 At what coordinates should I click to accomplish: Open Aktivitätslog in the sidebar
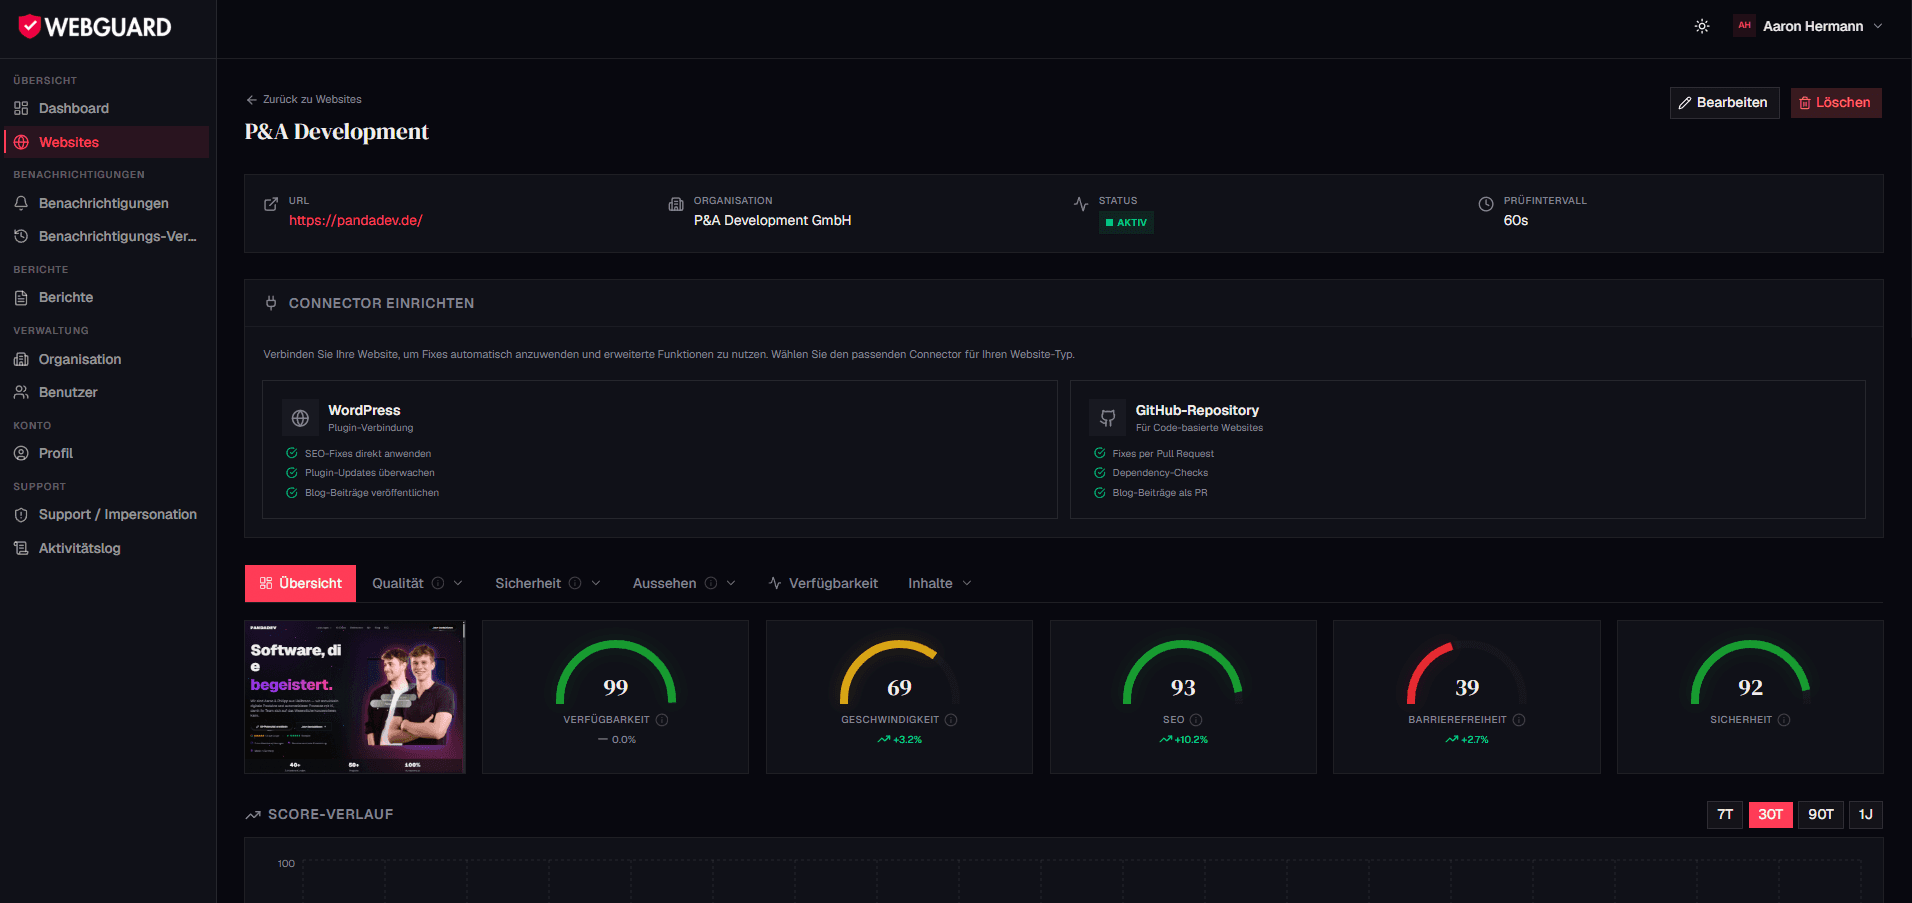(x=106, y=548)
